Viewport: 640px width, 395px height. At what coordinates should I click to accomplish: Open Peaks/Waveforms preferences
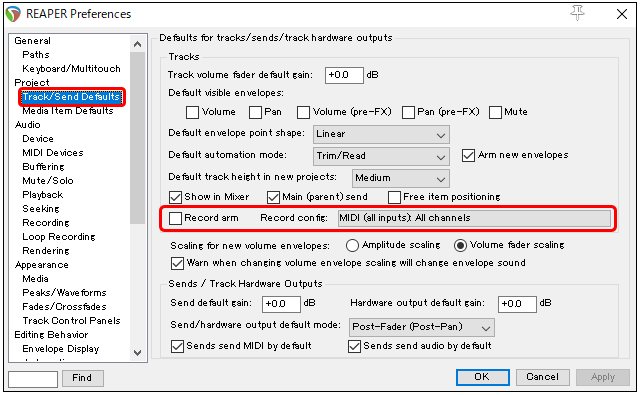[64, 293]
